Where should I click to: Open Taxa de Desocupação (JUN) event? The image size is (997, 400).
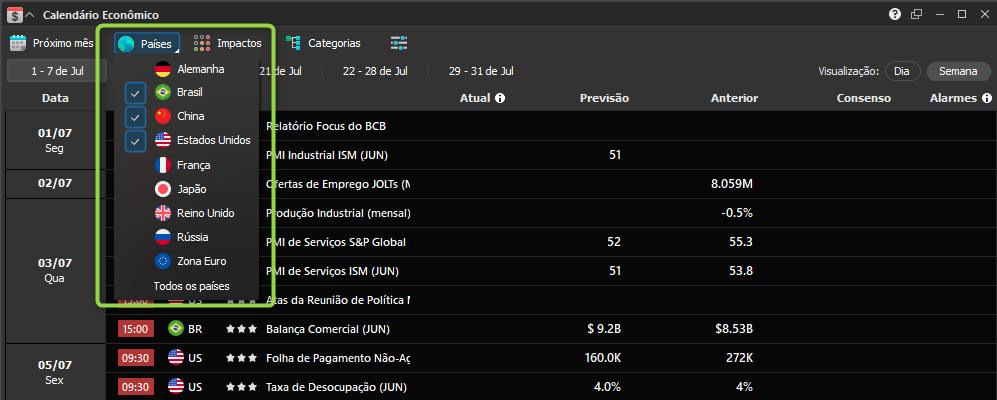point(336,387)
